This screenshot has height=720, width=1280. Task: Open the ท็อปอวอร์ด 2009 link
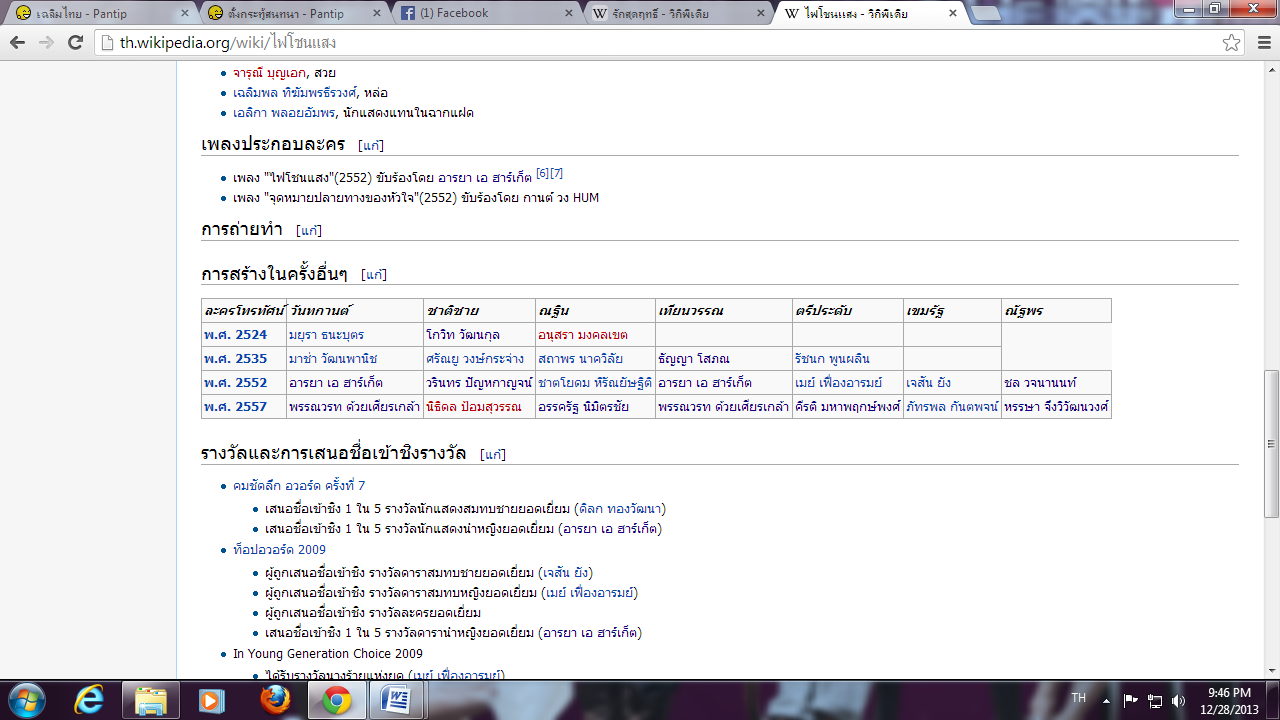click(x=279, y=550)
